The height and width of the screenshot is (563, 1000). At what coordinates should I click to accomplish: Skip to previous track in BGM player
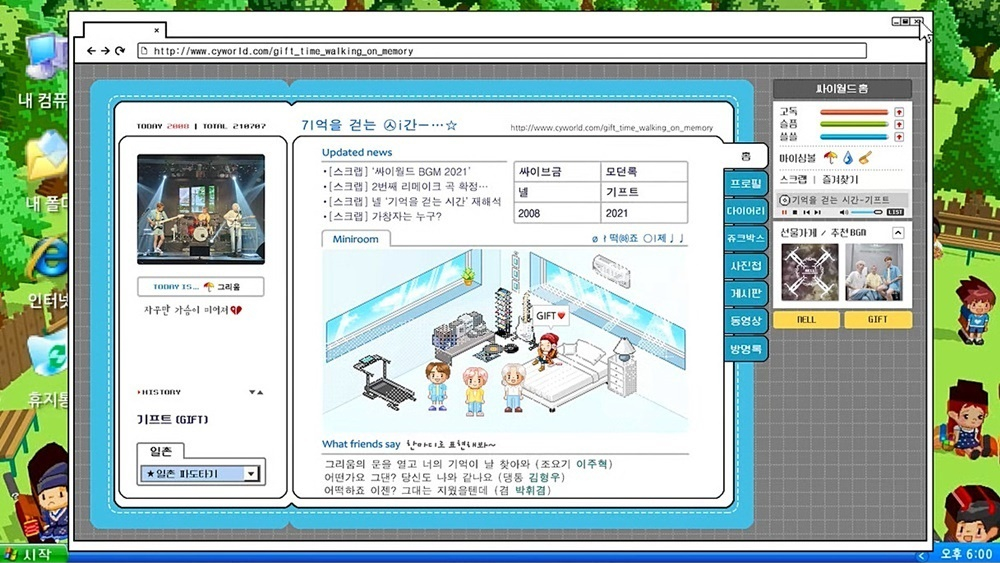(x=807, y=212)
